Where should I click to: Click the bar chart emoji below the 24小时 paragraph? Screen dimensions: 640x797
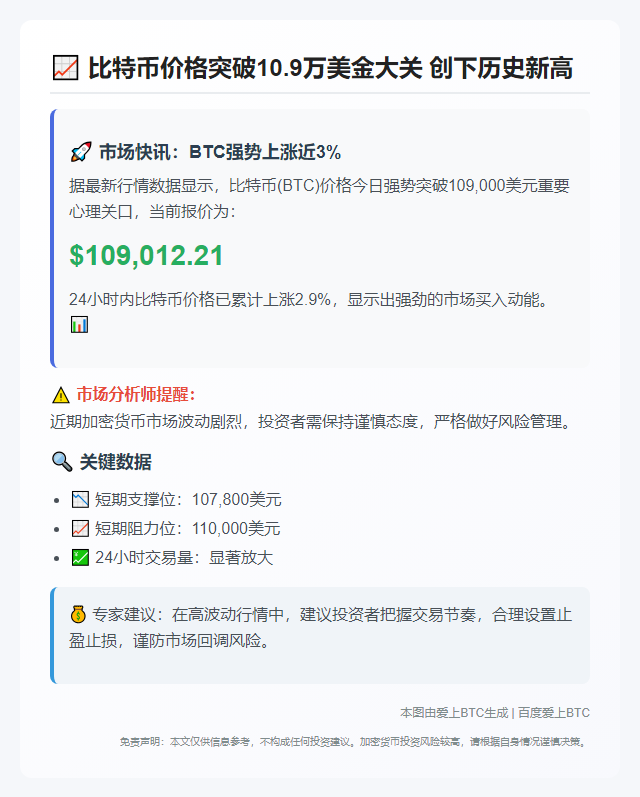tap(79, 324)
